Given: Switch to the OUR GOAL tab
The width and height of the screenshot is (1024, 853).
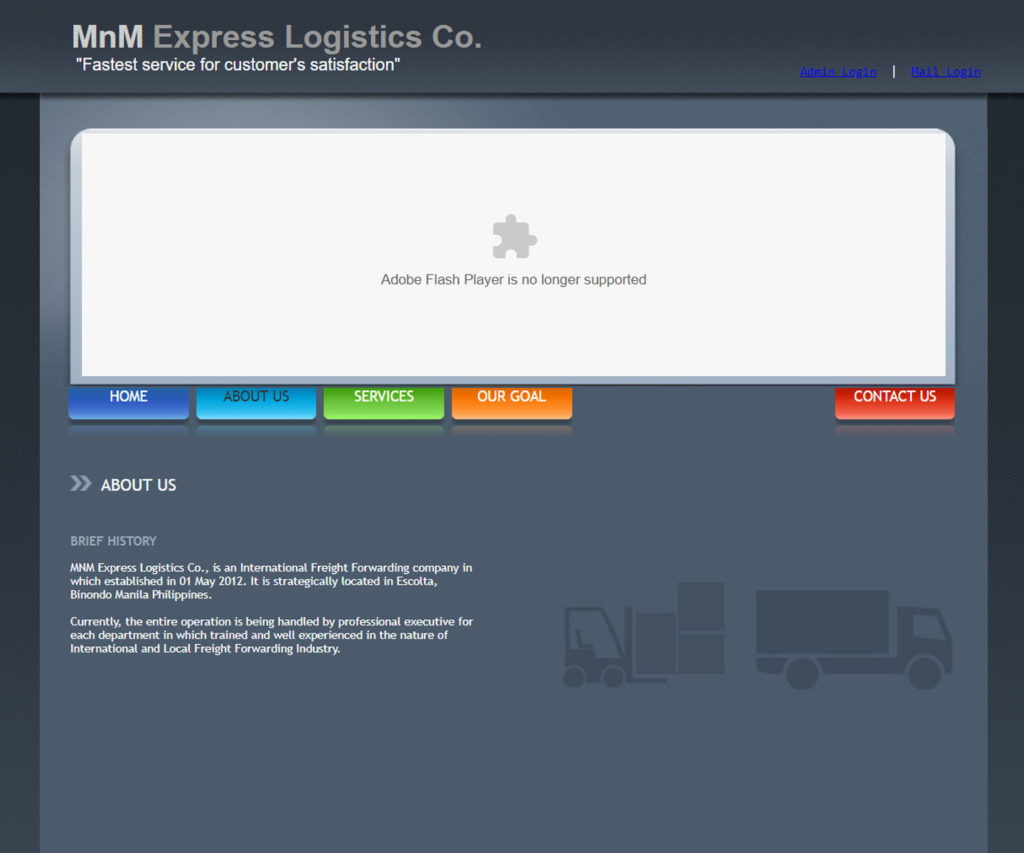Looking at the screenshot, I should pos(512,402).
